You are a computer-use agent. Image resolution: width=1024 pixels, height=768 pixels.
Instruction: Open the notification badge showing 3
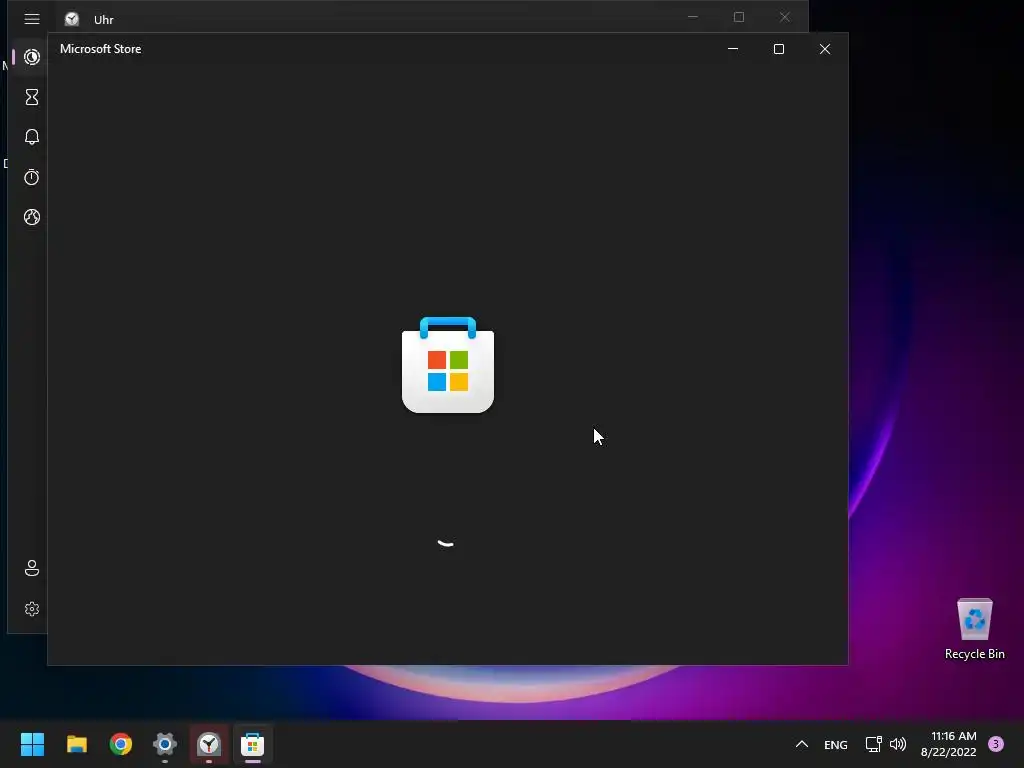[996, 744]
